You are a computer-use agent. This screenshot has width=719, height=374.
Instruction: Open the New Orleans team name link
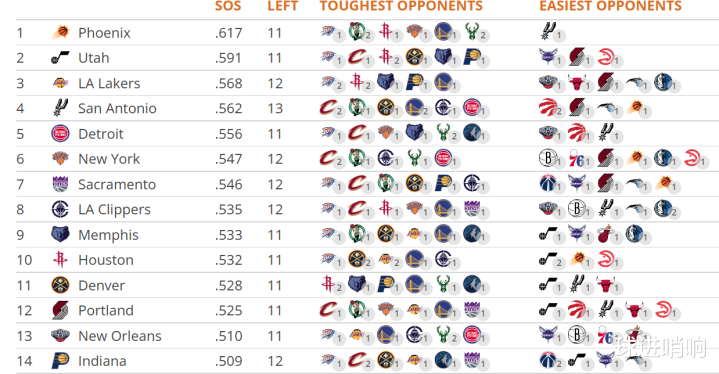[120, 336]
